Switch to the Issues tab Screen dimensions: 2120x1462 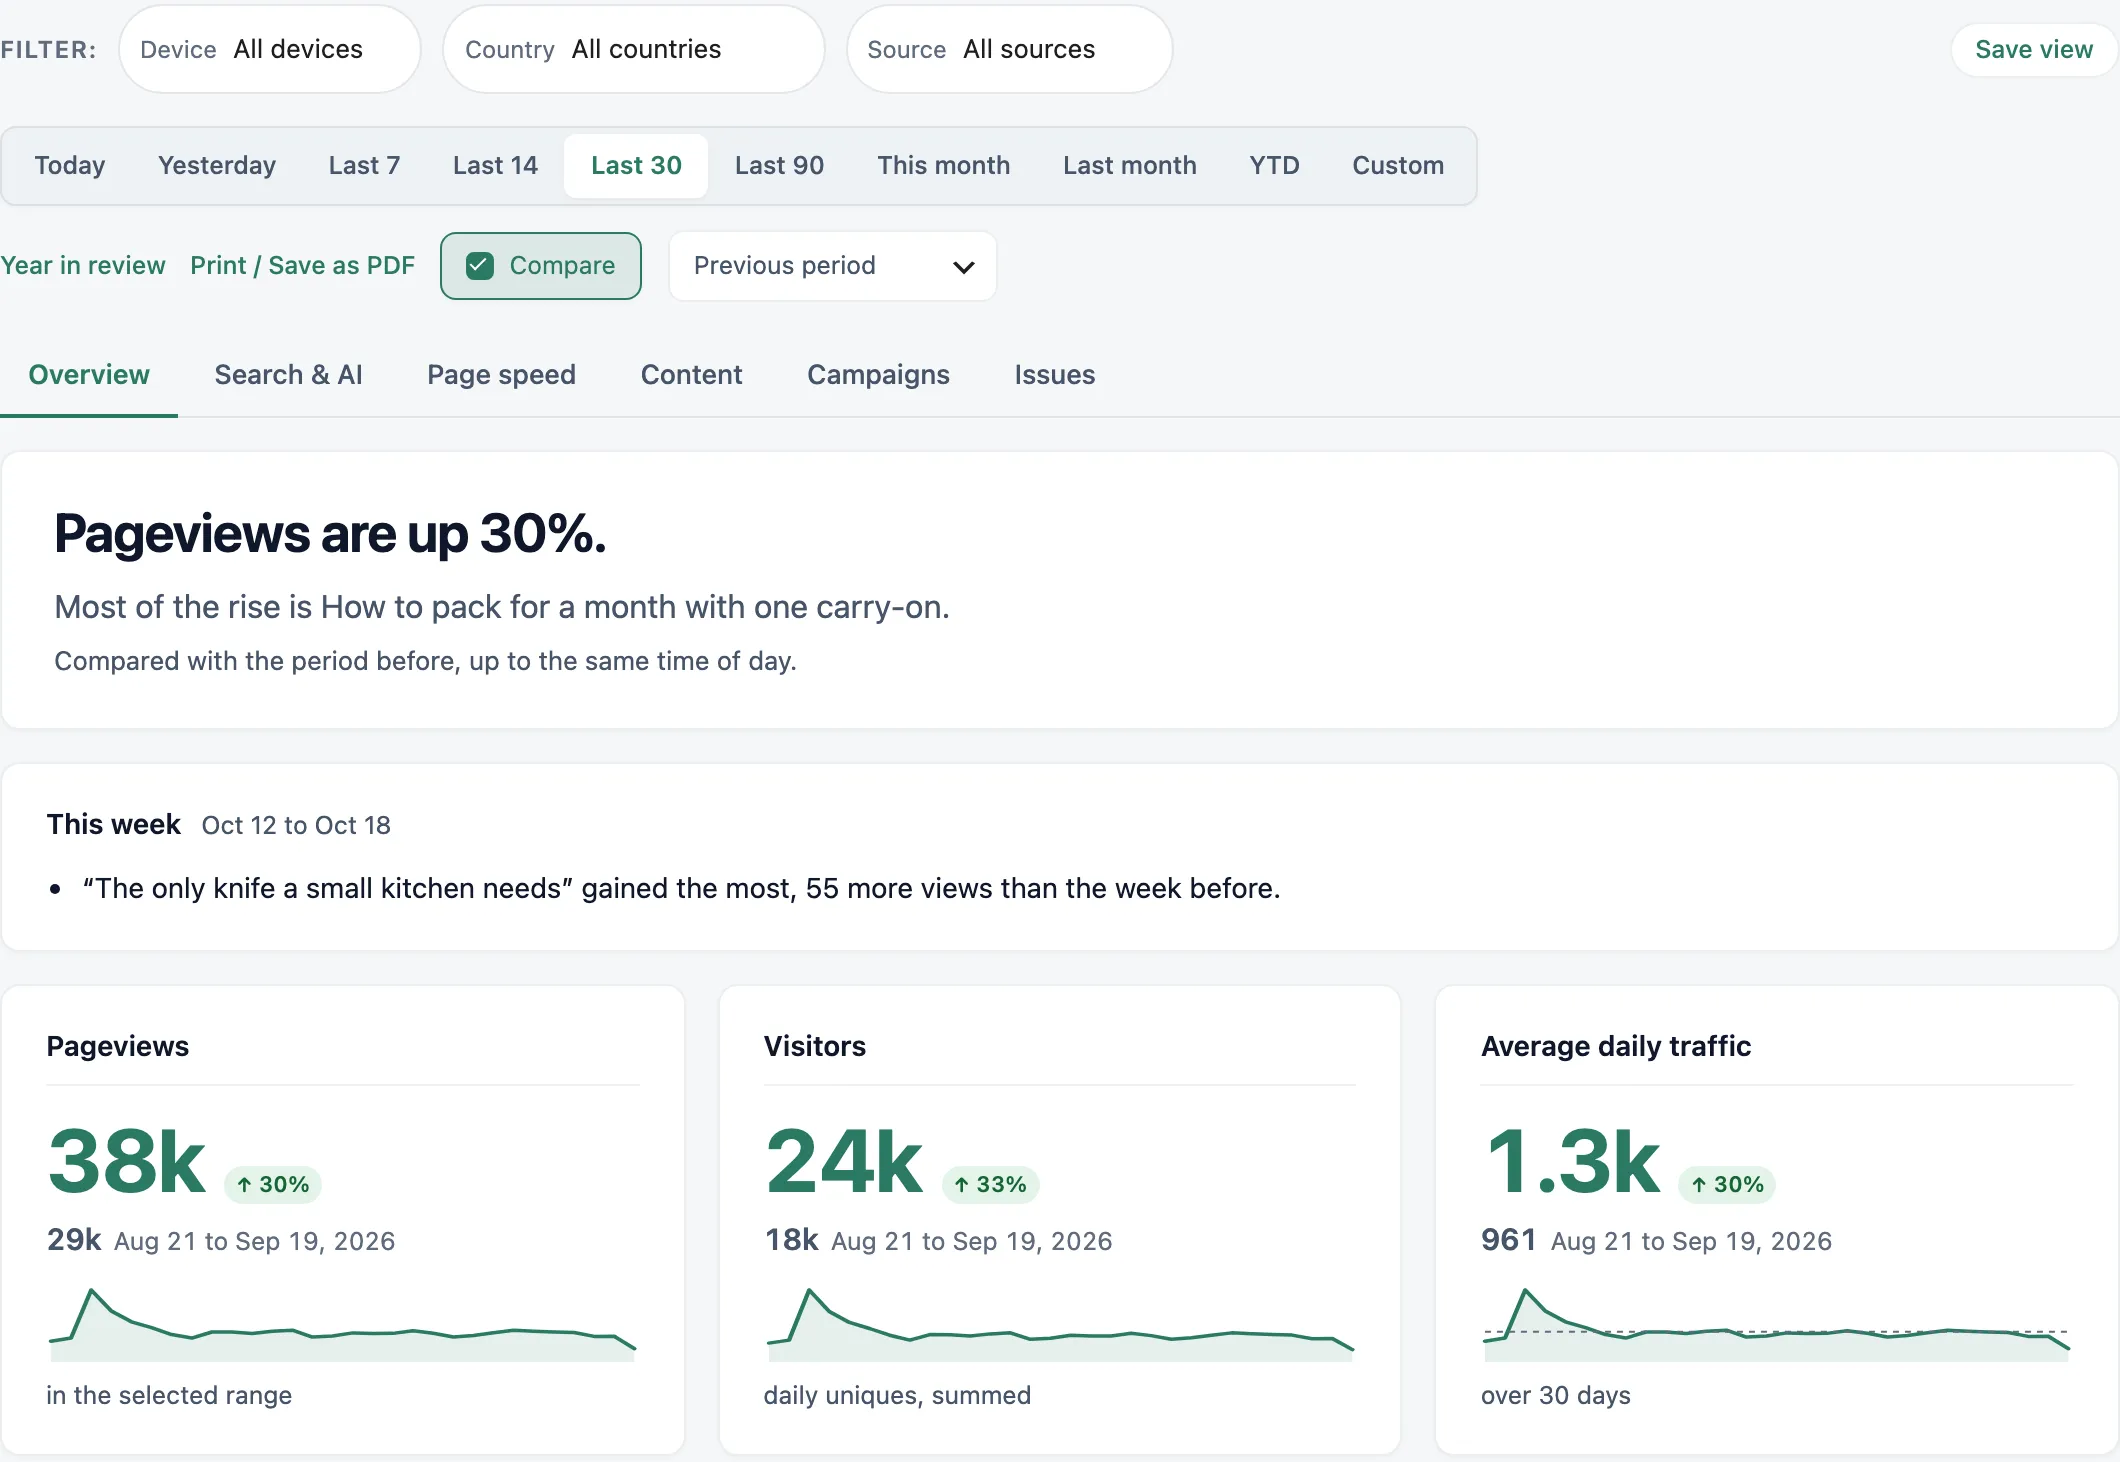point(1054,375)
